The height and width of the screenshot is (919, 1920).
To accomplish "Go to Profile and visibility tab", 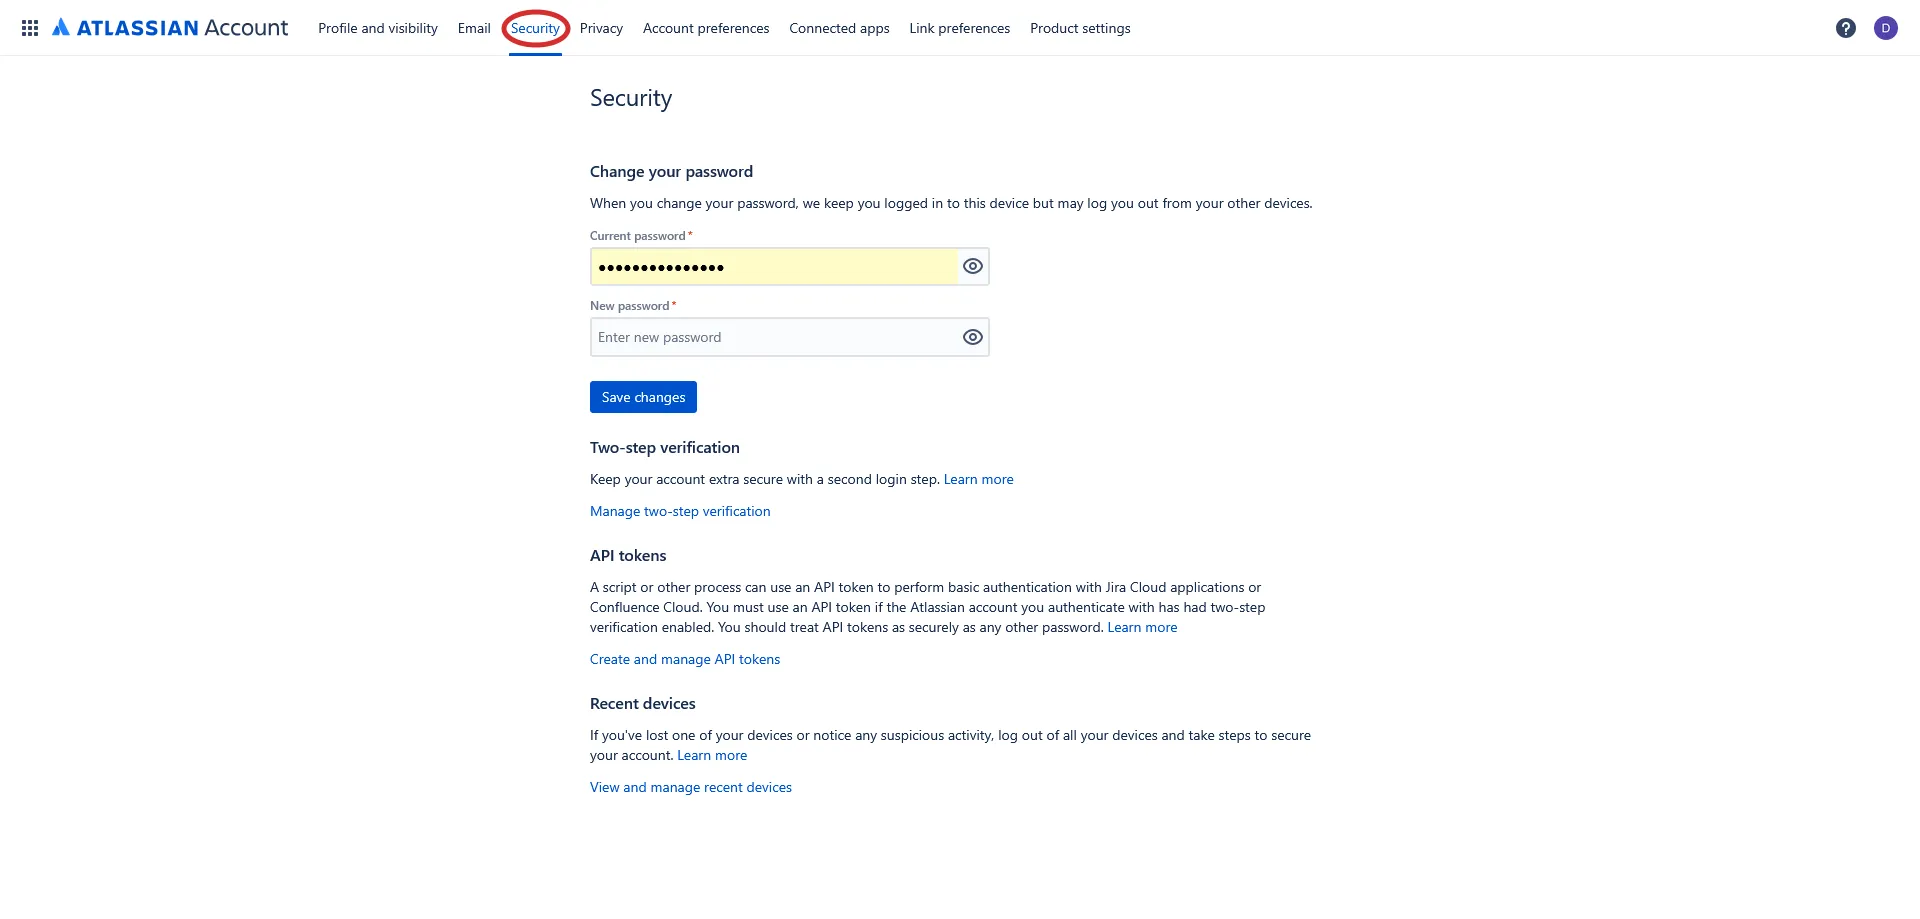I will [x=377, y=28].
